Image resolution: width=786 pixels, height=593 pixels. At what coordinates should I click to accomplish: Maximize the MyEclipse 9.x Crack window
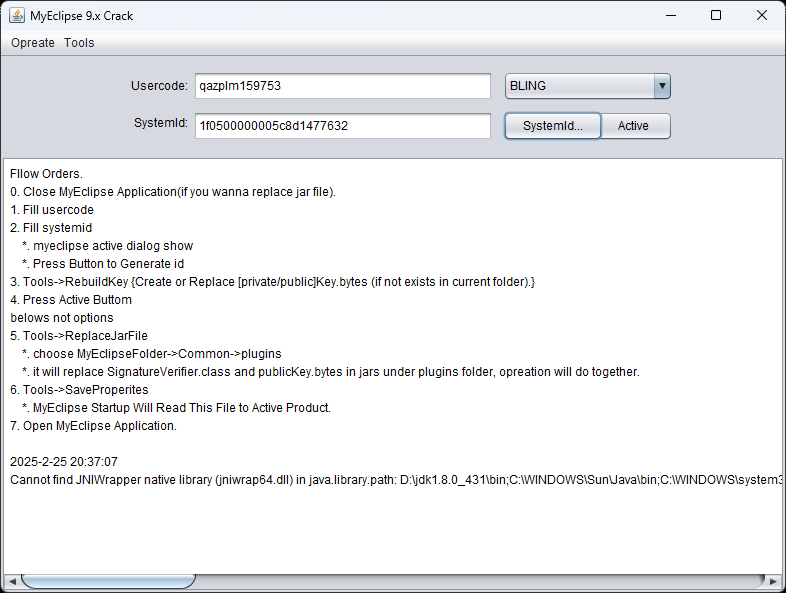click(716, 16)
